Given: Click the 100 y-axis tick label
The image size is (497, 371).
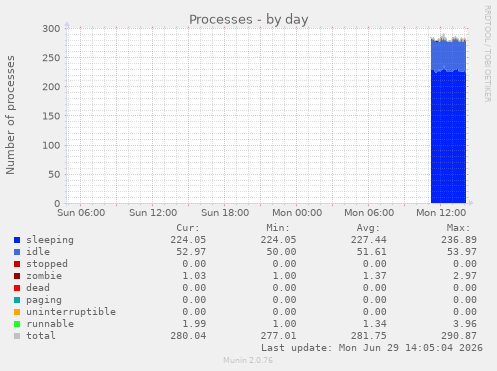Looking at the screenshot, I should click(51, 145).
